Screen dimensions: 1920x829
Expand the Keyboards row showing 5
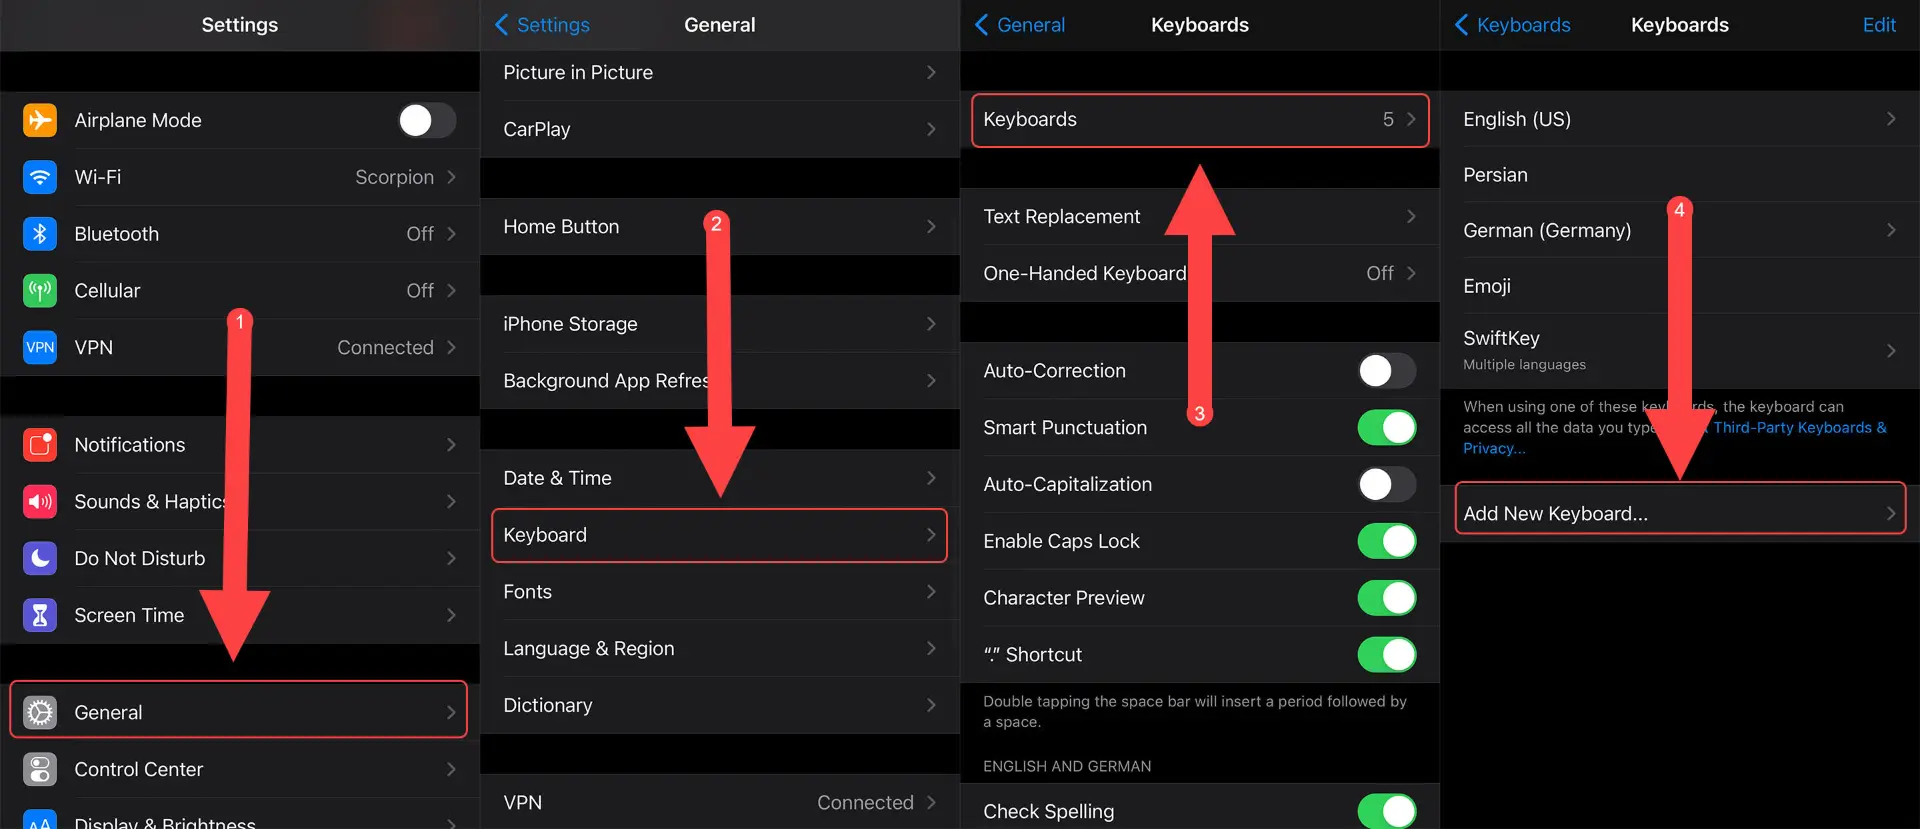pos(1200,120)
